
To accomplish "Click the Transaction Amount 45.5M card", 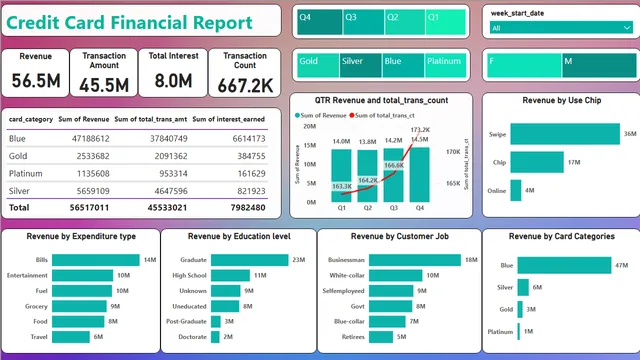I will click(x=104, y=73).
